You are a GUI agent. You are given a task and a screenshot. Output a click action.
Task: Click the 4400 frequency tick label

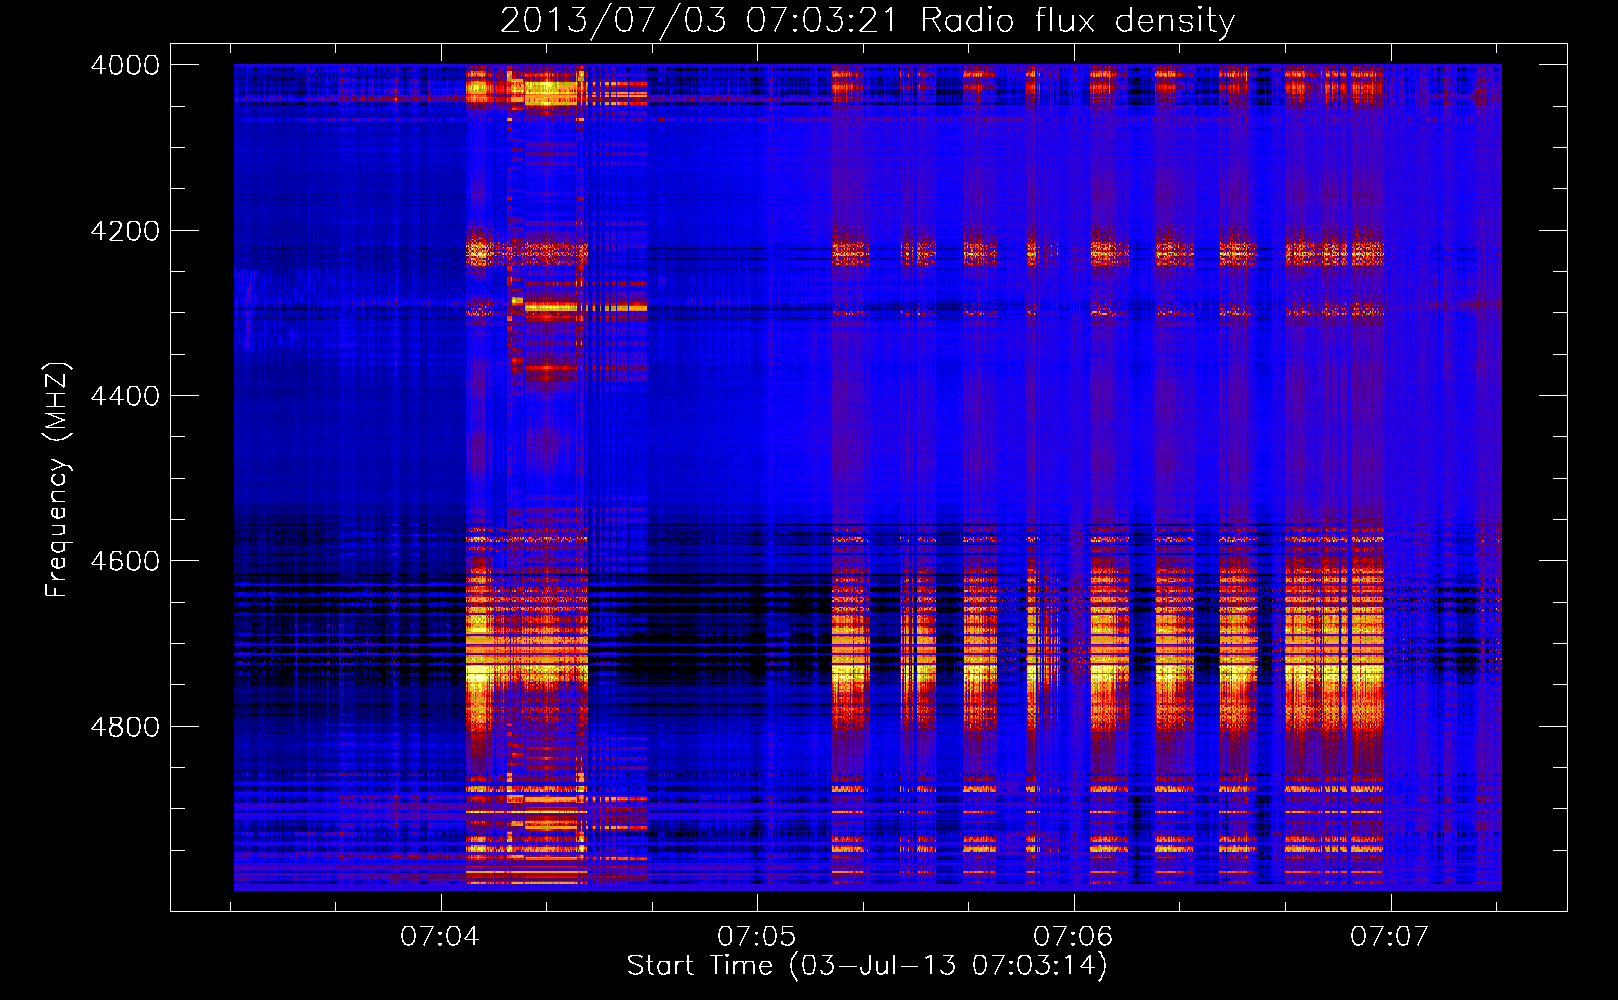point(125,396)
